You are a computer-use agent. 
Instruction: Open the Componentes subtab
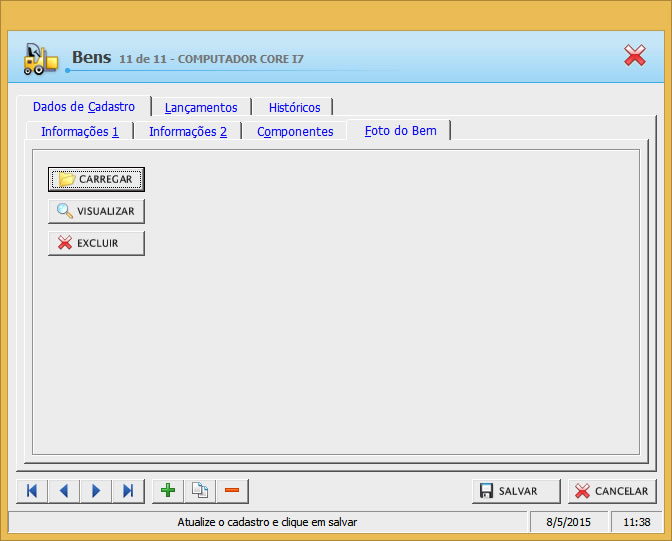(295, 132)
